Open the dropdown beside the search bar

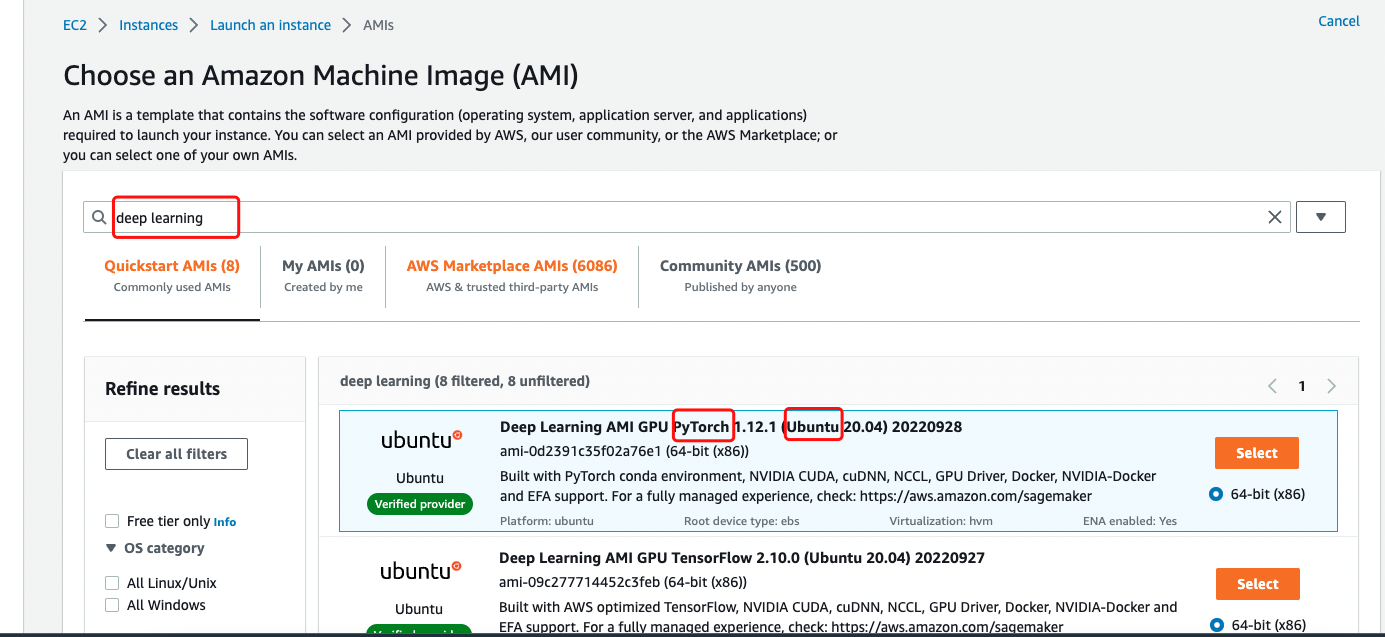[1321, 217]
